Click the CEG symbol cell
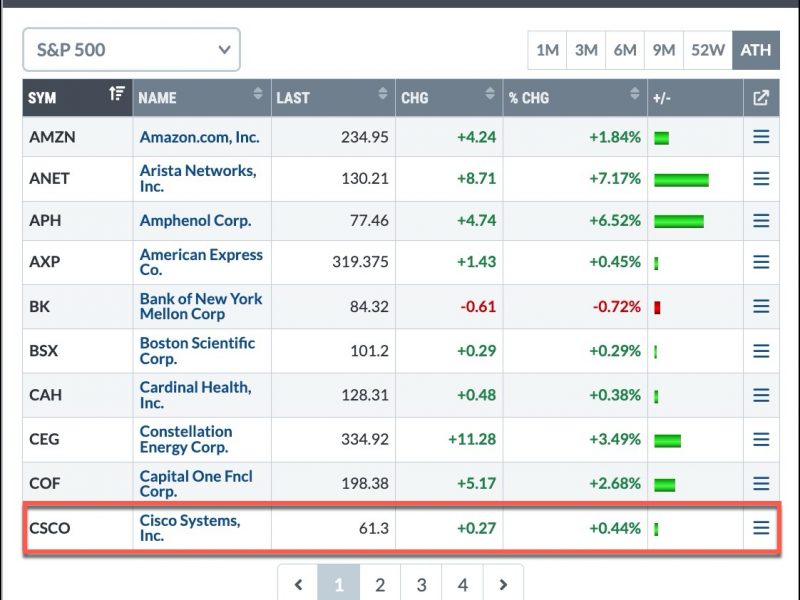800x600 pixels. tap(78, 439)
